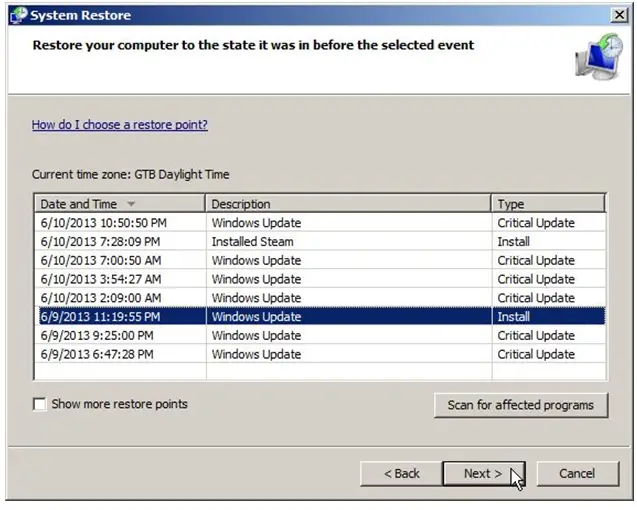This screenshot has width=637, height=510.
Task: Click Critical Update in the 10:50:50 PM row
Action: click(536, 223)
